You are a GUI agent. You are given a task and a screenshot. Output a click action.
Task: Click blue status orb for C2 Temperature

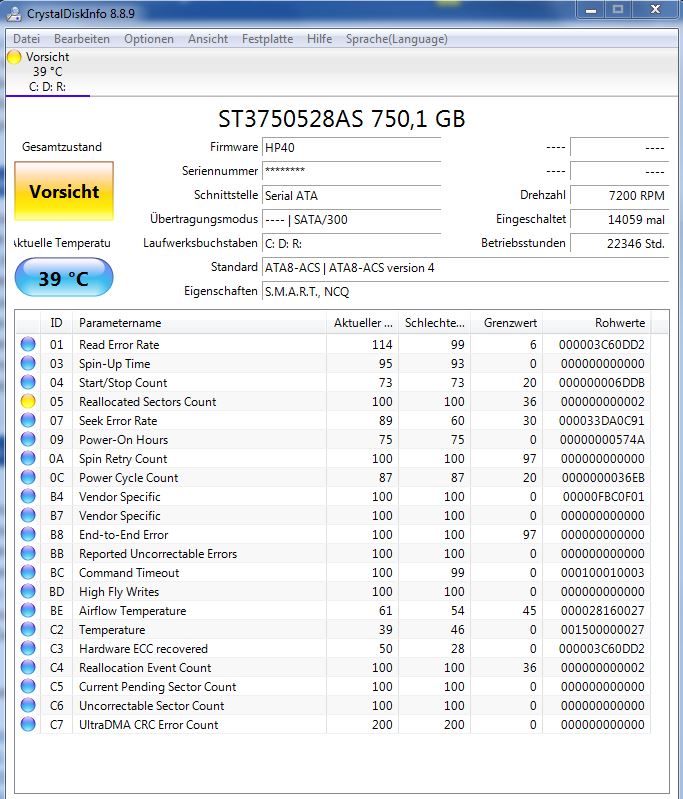pyautogui.click(x=28, y=629)
